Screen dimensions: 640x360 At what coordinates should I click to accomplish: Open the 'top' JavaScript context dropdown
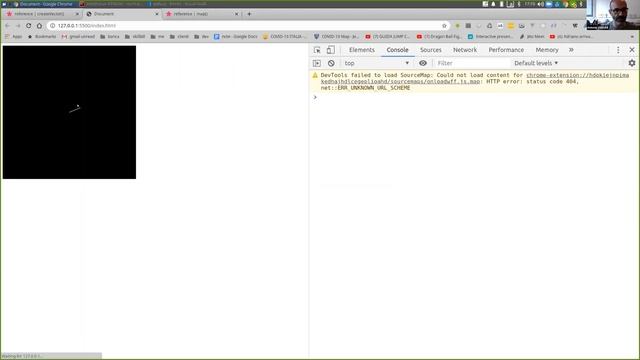point(376,63)
